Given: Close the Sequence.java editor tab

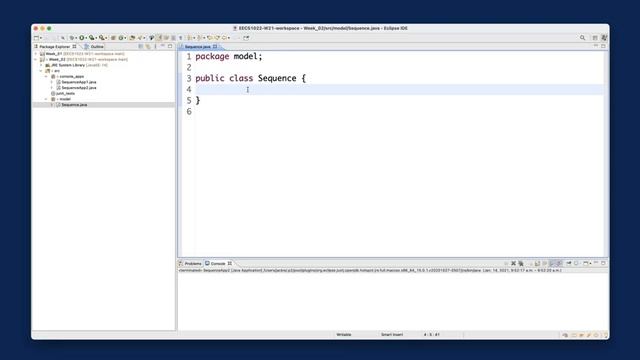Looking at the screenshot, I should 215,47.
